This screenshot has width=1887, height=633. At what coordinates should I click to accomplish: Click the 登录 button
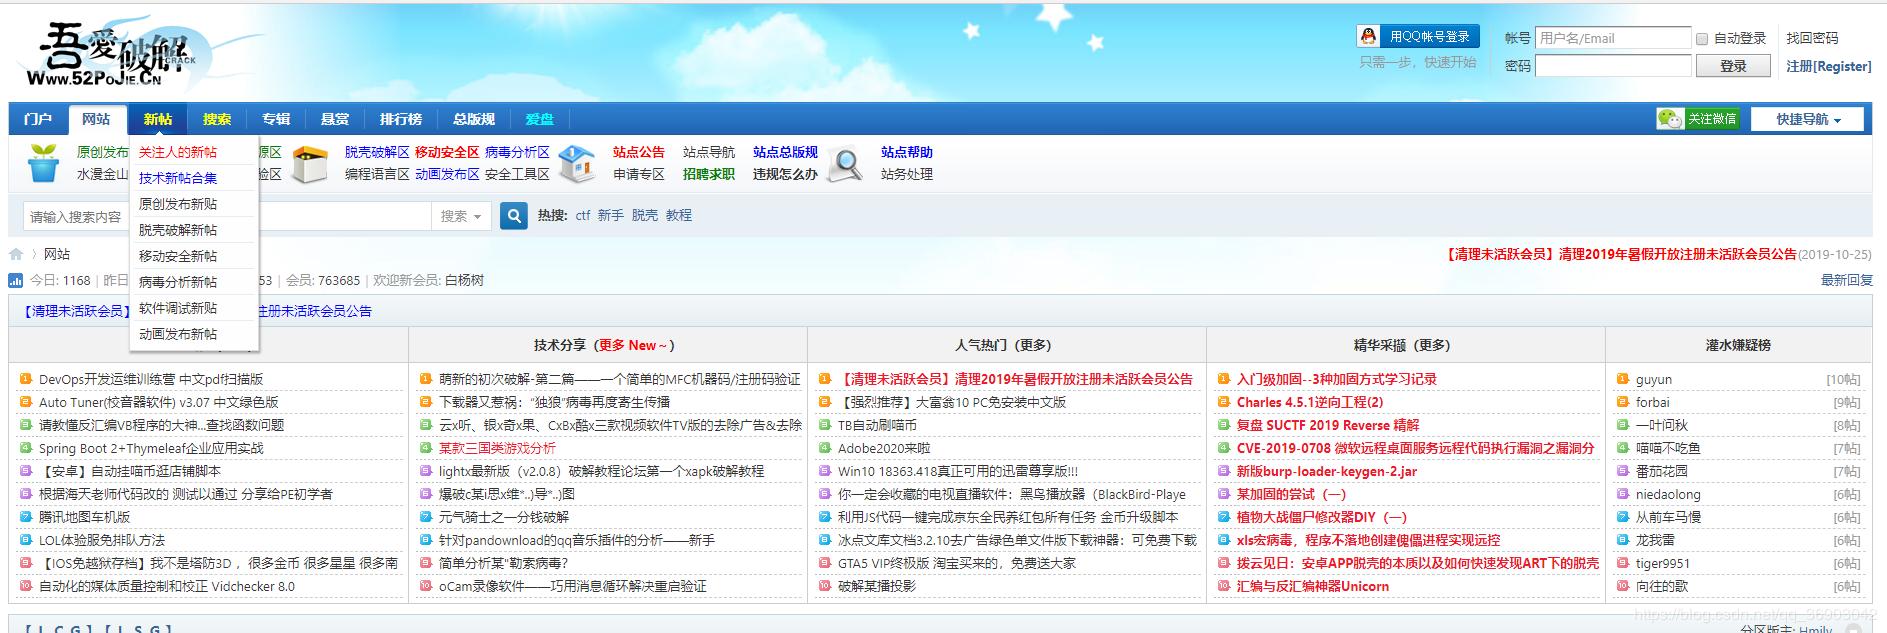(1734, 66)
